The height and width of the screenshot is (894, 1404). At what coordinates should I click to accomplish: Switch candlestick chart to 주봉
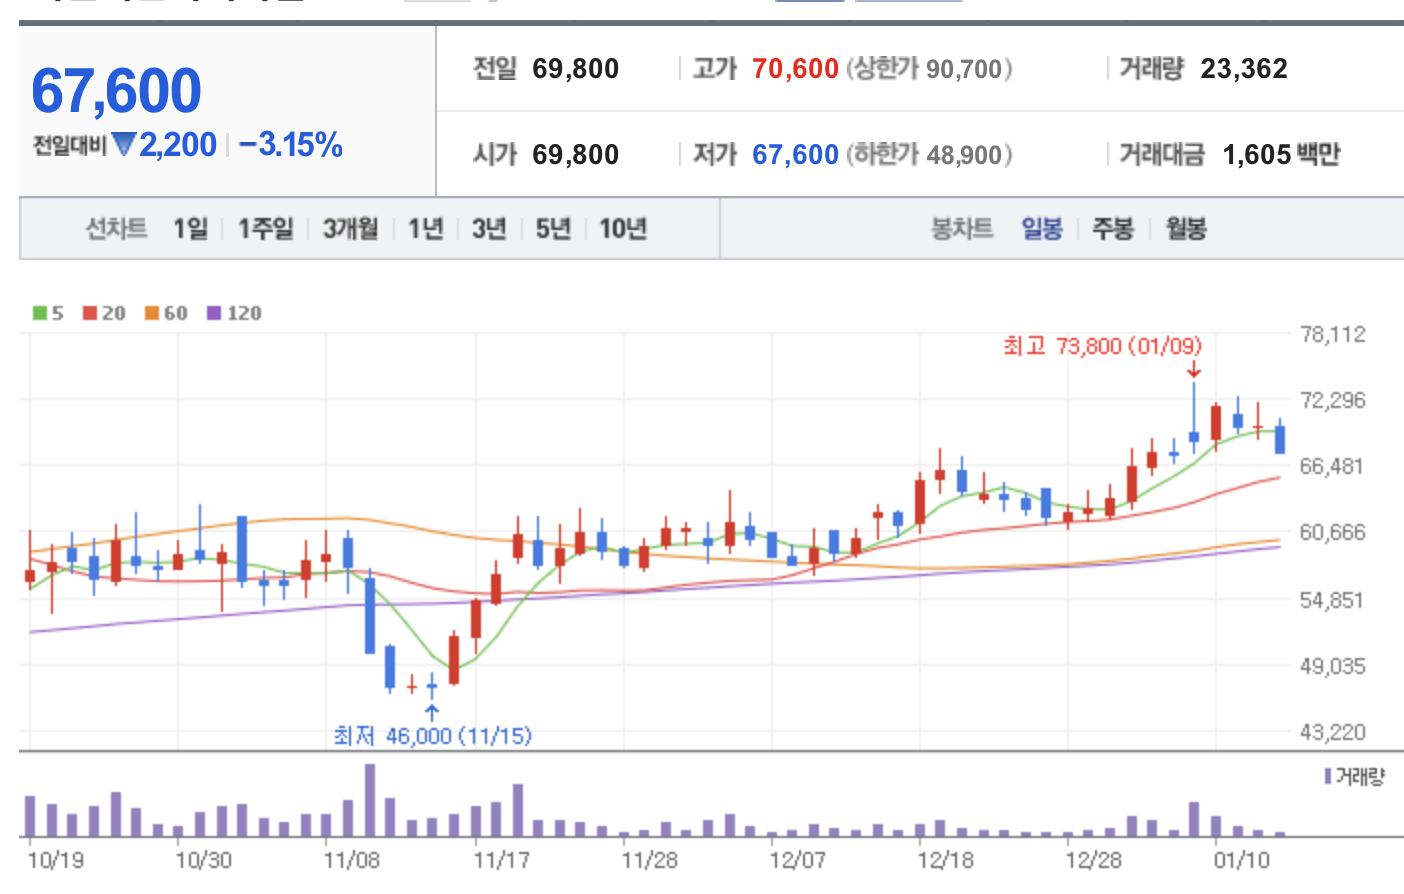click(1112, 229)
